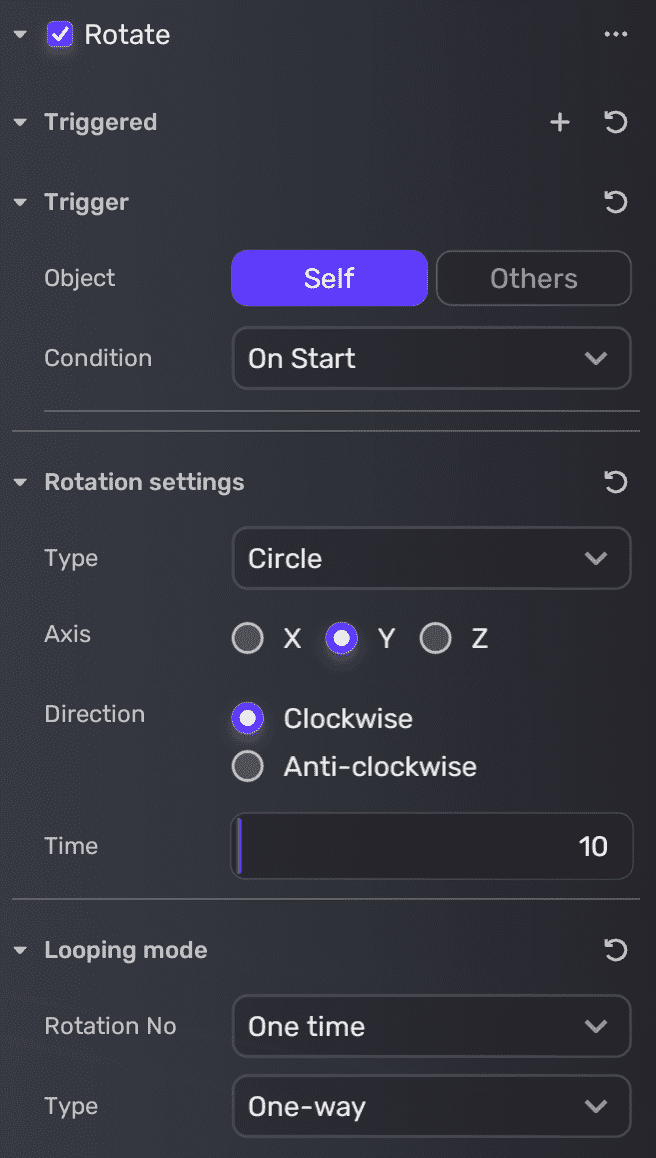Open the looping Type dropdown showing One-way
Screen dimensions: 656x1158
coord(431,1106)
